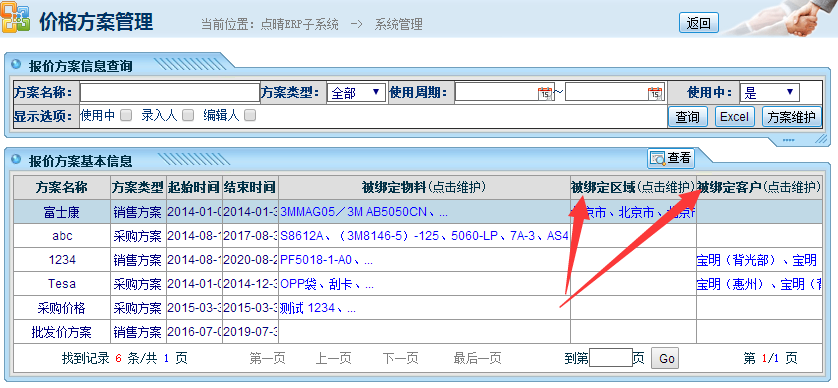
Task: Open 方案维护 button
Action: pyautogui.click(x=791, y=117)
